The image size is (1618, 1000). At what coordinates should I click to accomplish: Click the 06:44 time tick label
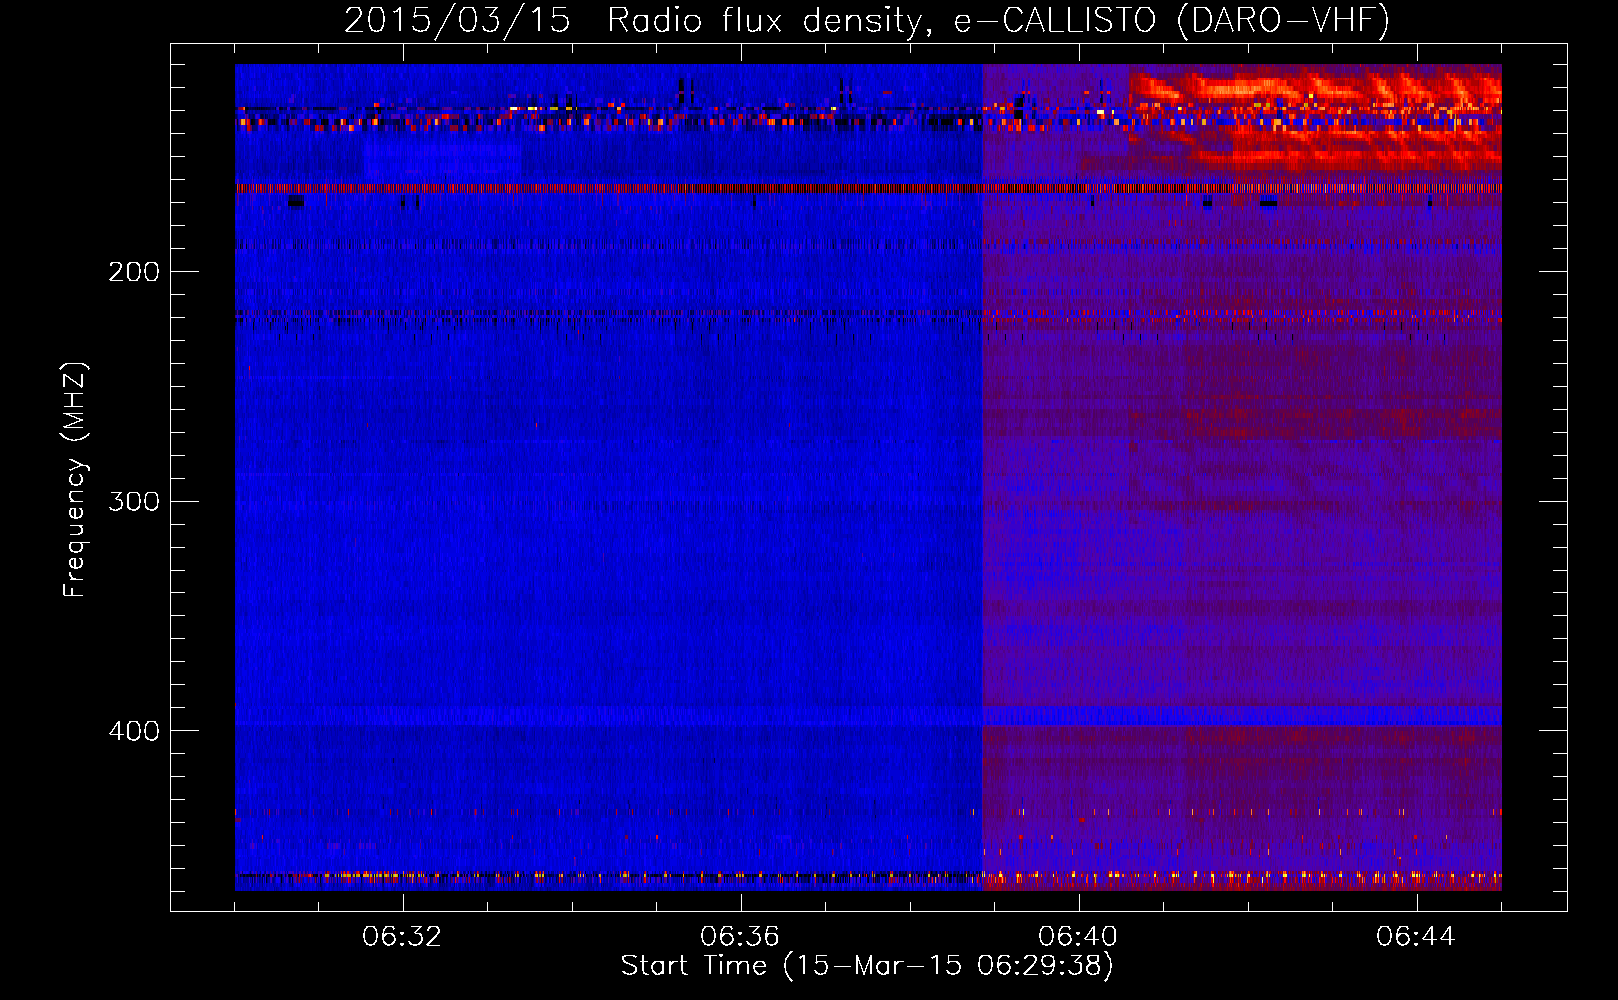1416,937
